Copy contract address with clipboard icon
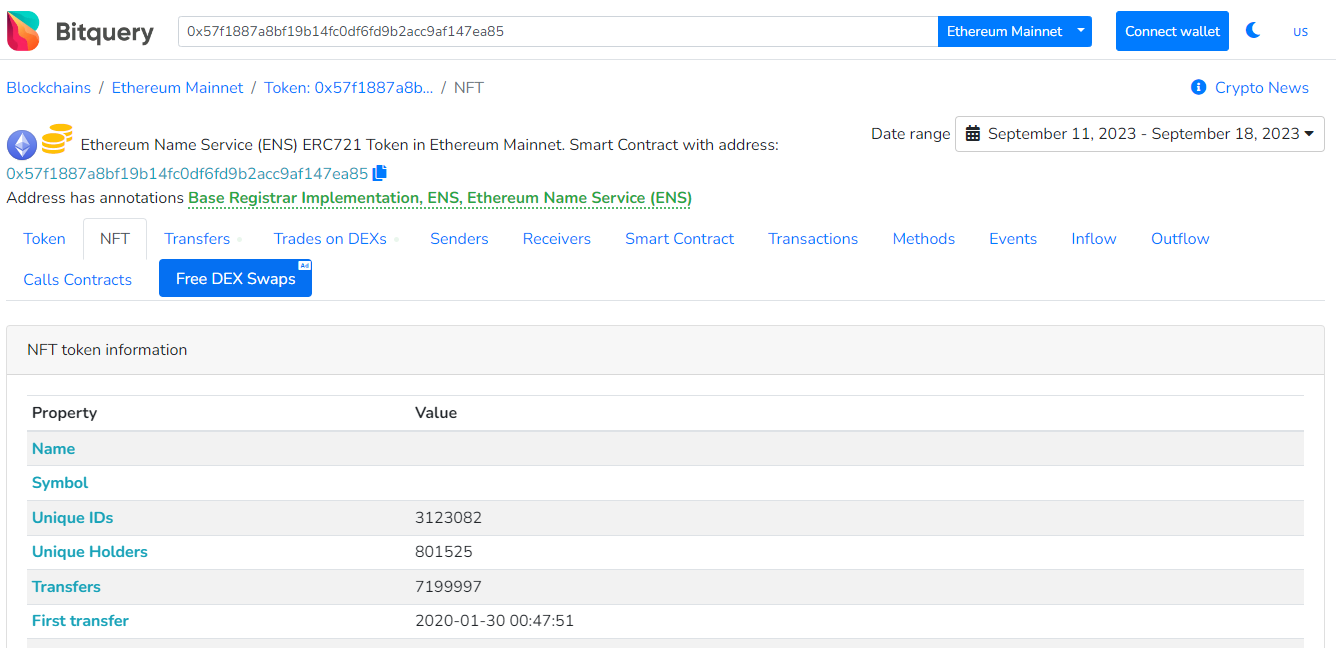 [x=380, y=173]
